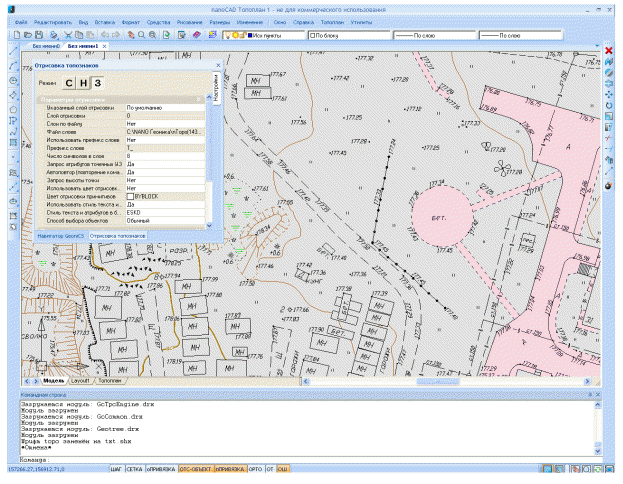Open the 'По блоку' color dropdown
Viewport: 623px width, 484px height.
click(350, 35)
